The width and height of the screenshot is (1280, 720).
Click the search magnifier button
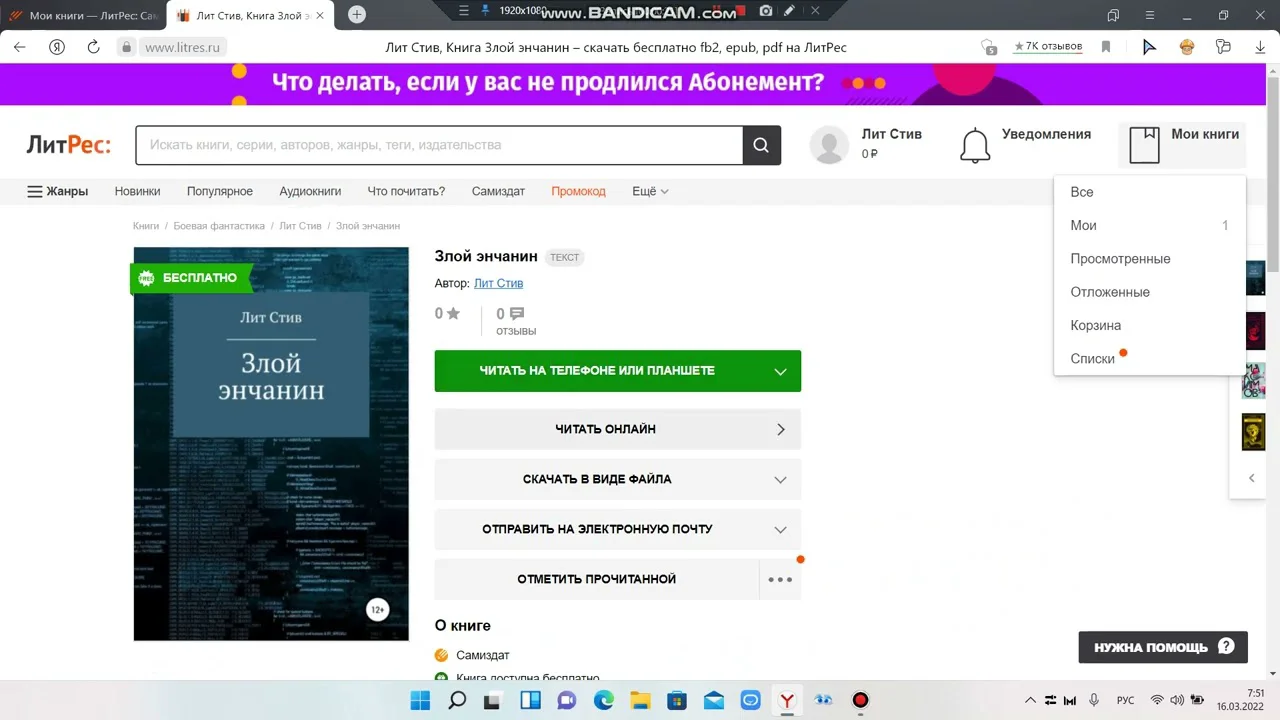761,145
